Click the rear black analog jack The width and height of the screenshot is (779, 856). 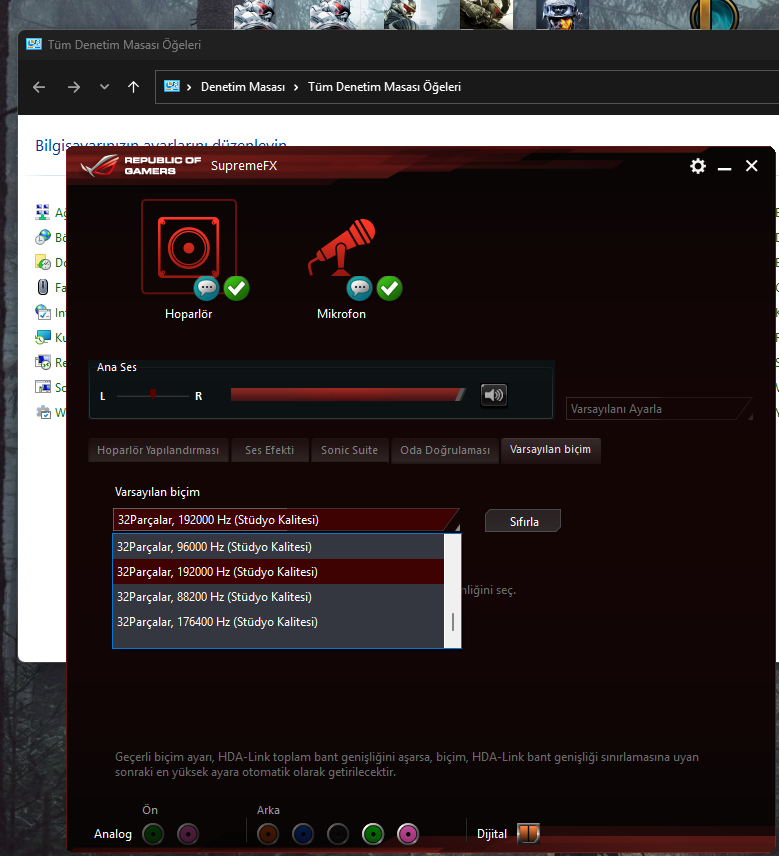338,834
